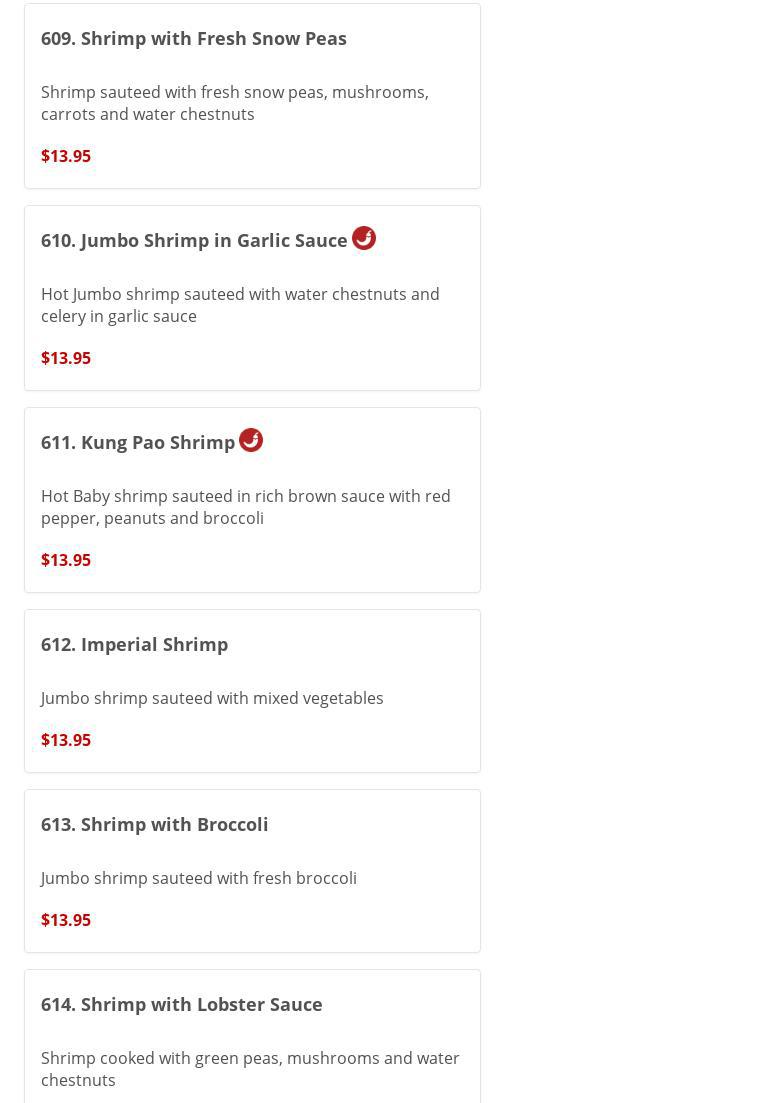
Task: Choose 612. Imperial Shrimp menu item
Action: [134, 644]
